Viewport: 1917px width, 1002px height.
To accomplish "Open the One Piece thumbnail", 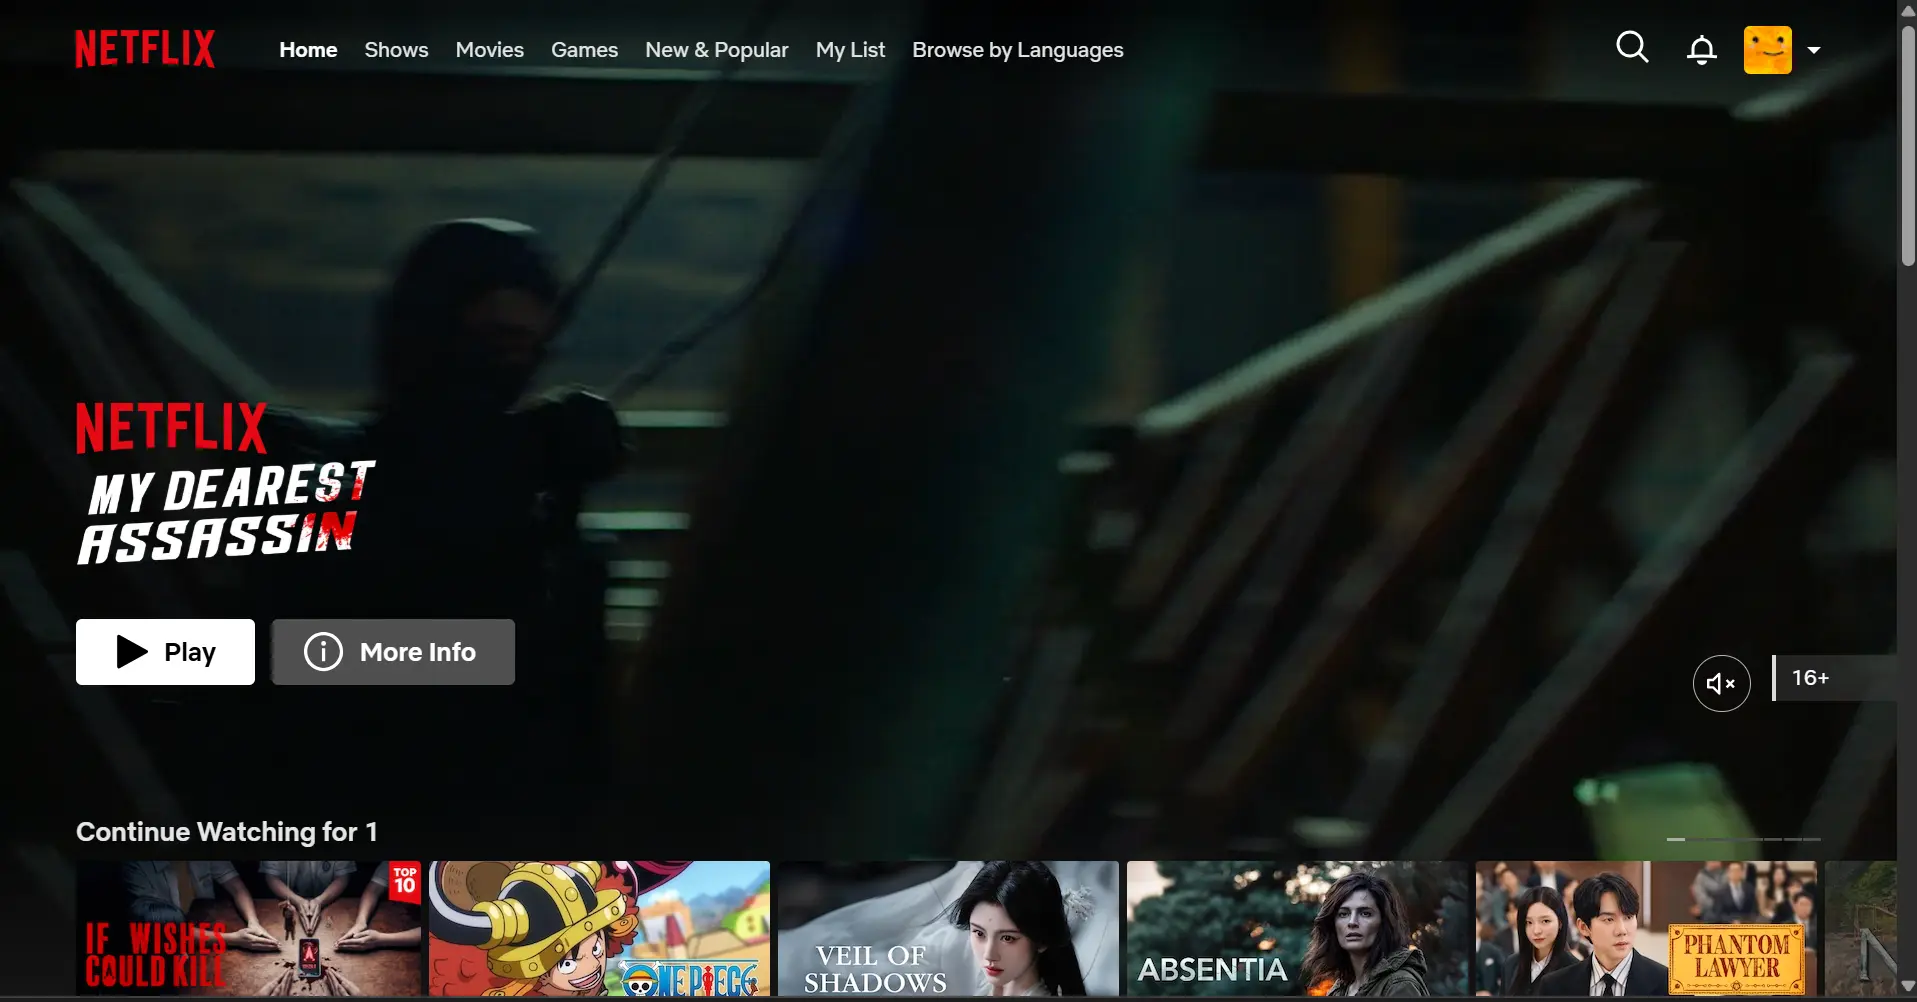I will [599, 928].
